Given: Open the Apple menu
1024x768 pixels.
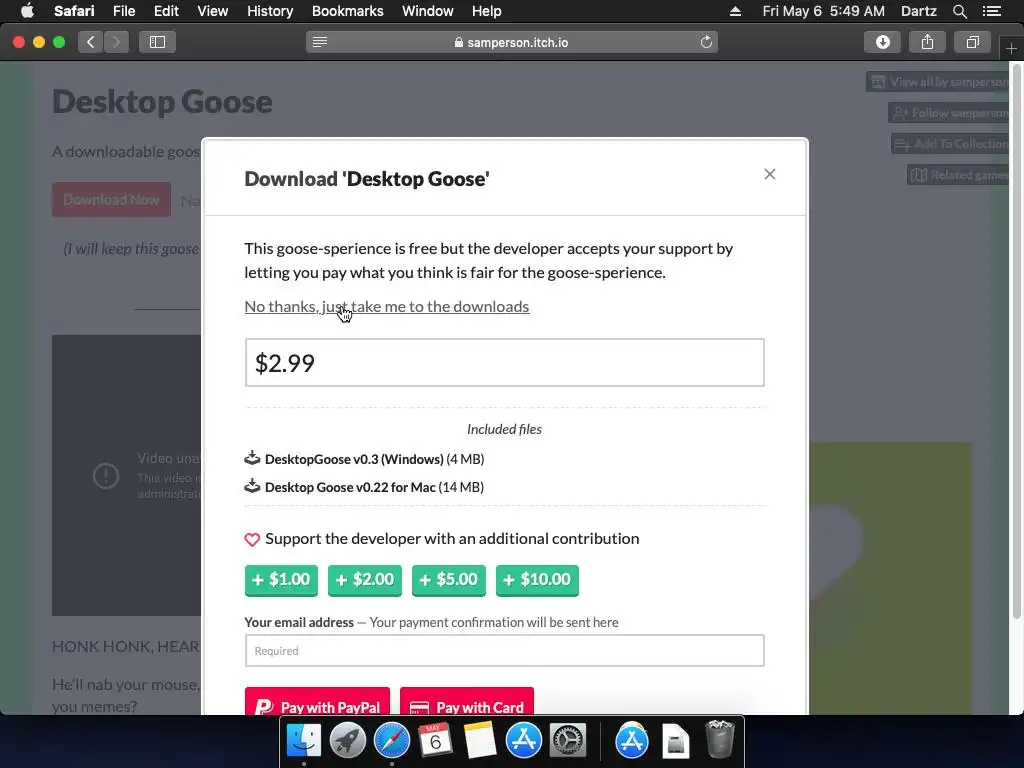Looking at the screenshot, I should click(x=27, y=11).
